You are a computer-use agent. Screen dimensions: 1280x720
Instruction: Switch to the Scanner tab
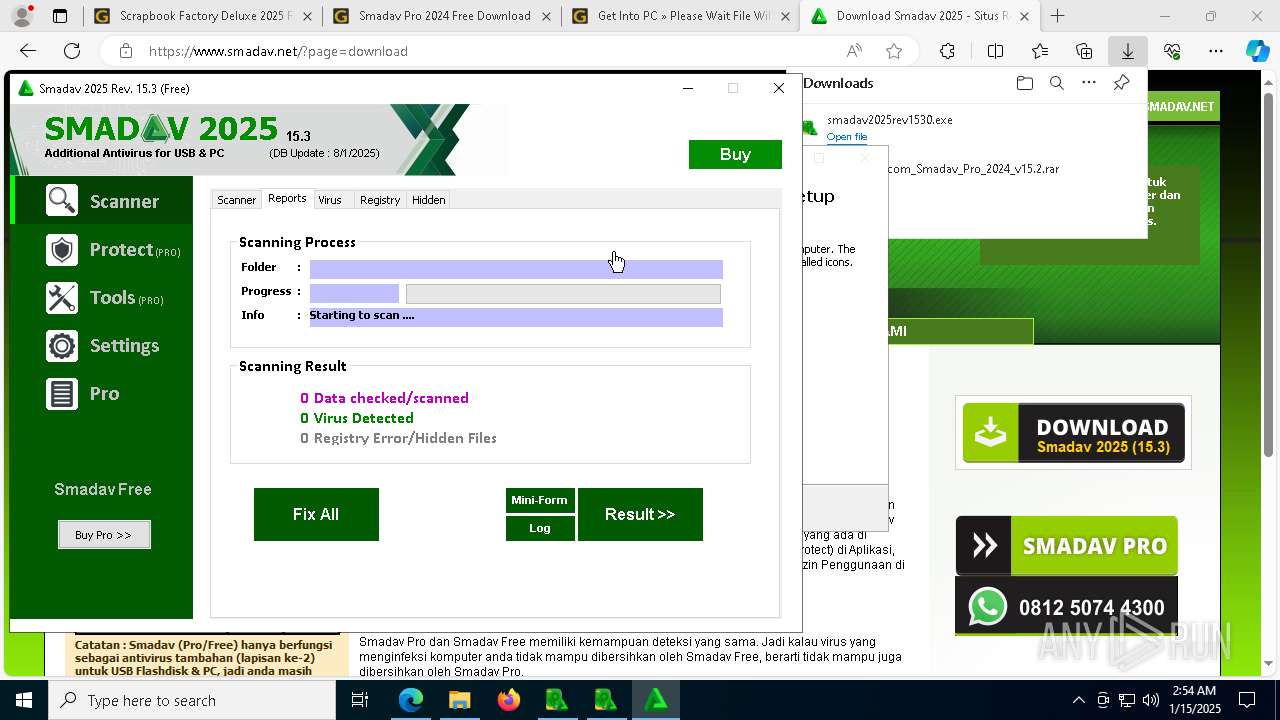pos(237,200)
